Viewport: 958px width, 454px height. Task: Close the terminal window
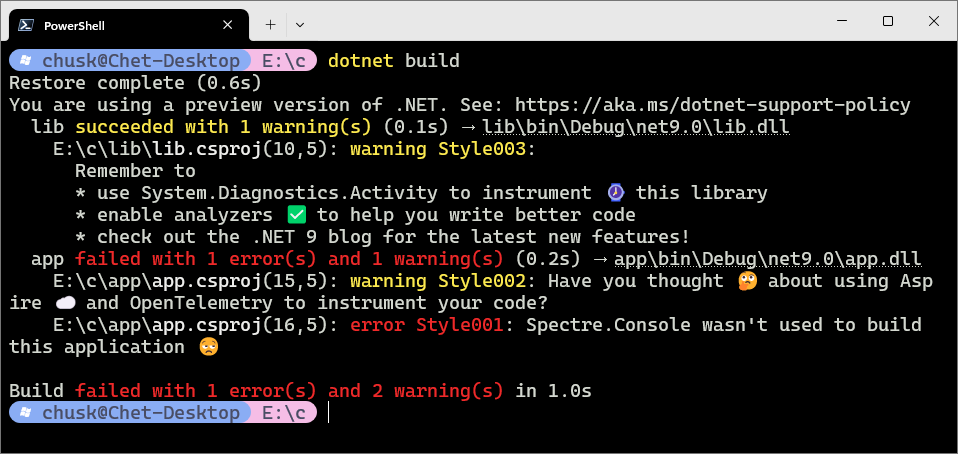click(x=934, y=21)
